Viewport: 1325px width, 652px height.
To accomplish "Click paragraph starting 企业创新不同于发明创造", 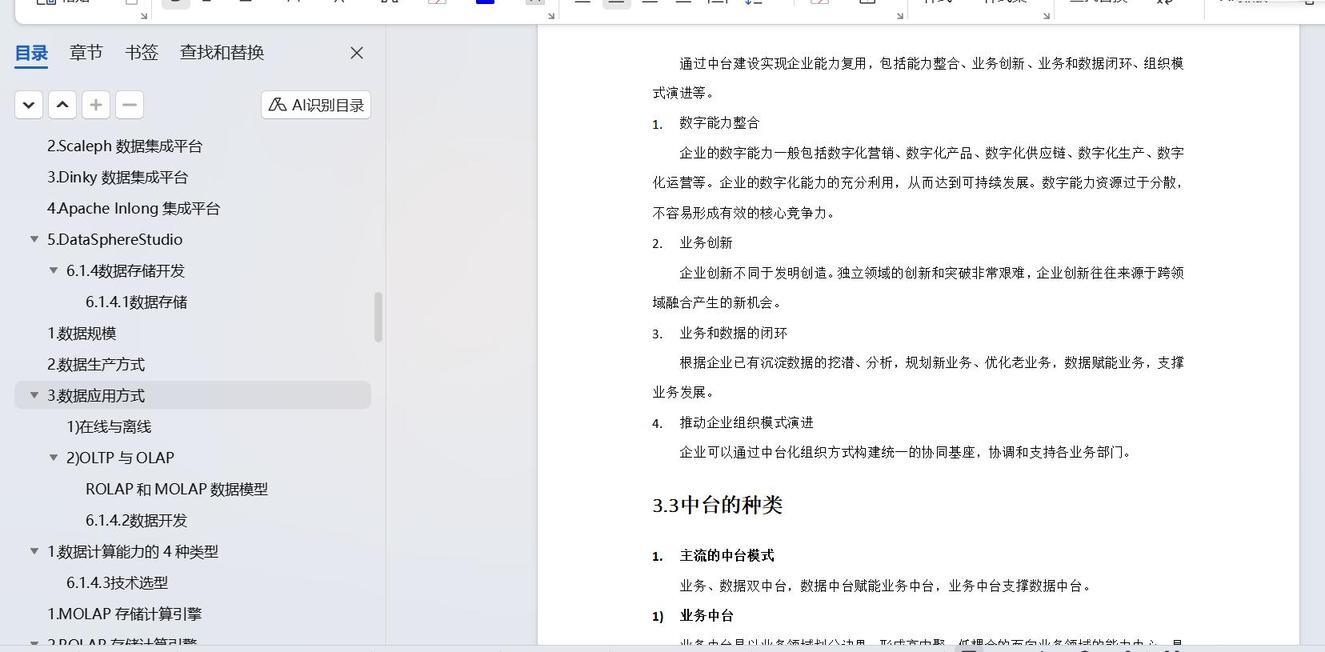I will [918, 287].
